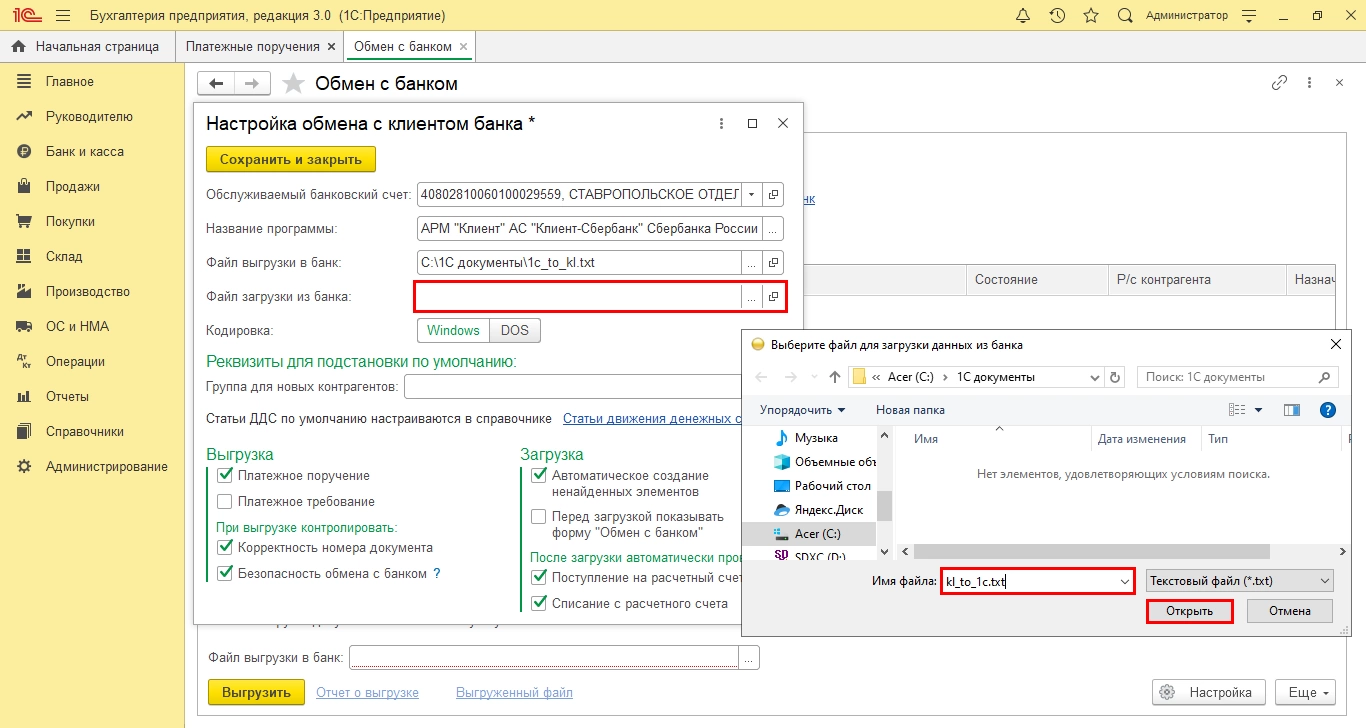Go forward with the right arrow button
1366x728 pixels.
[253, 84]
